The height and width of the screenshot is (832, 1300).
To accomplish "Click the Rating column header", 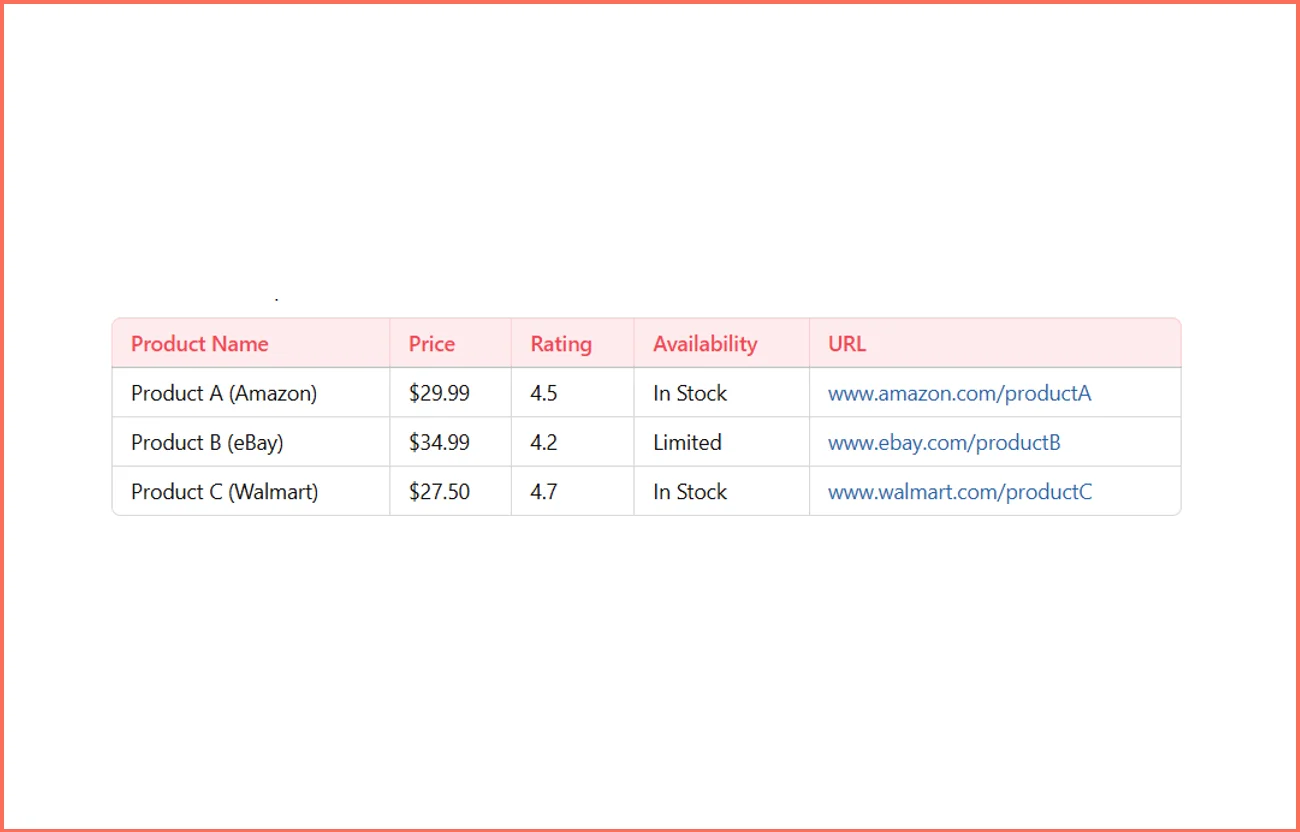I will (x=559, y=343).
